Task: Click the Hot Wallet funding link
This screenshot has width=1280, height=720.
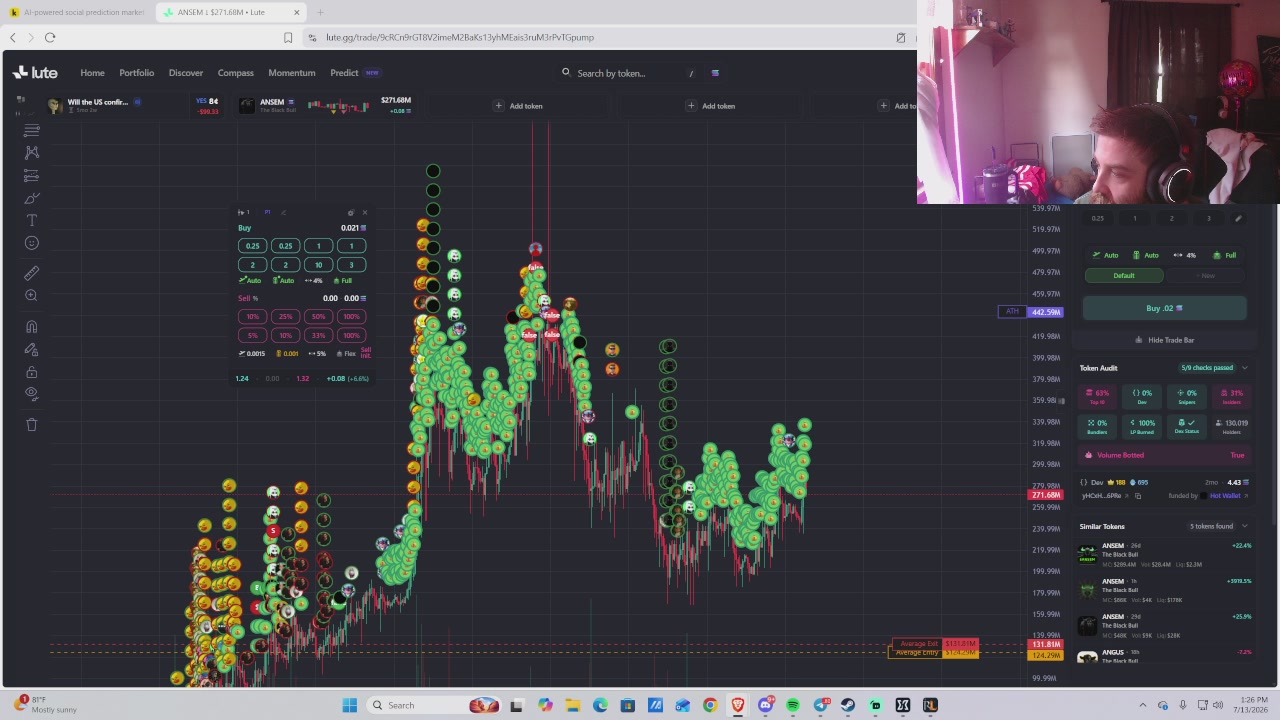Action: tap(1225, 496)
